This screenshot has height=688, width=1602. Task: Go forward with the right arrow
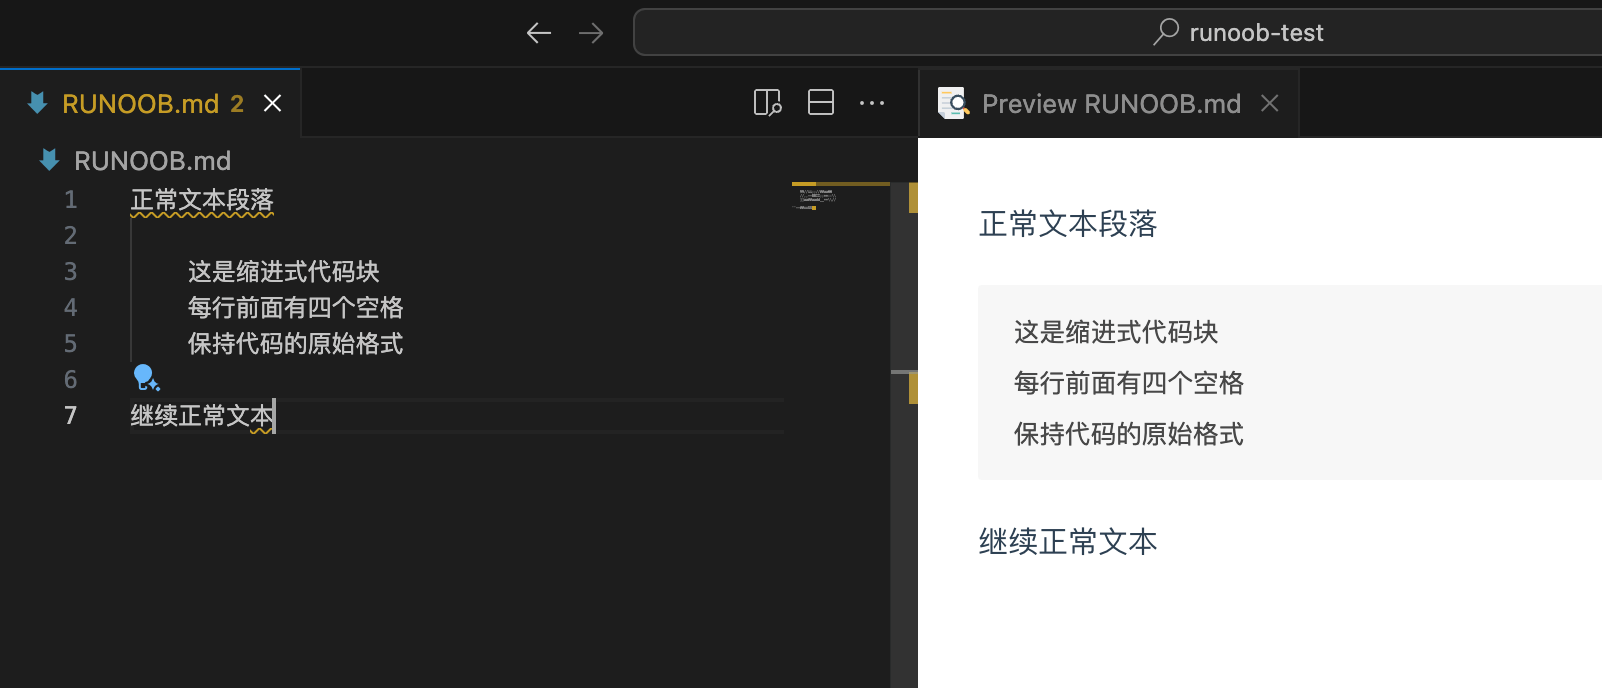pos(591,33)
